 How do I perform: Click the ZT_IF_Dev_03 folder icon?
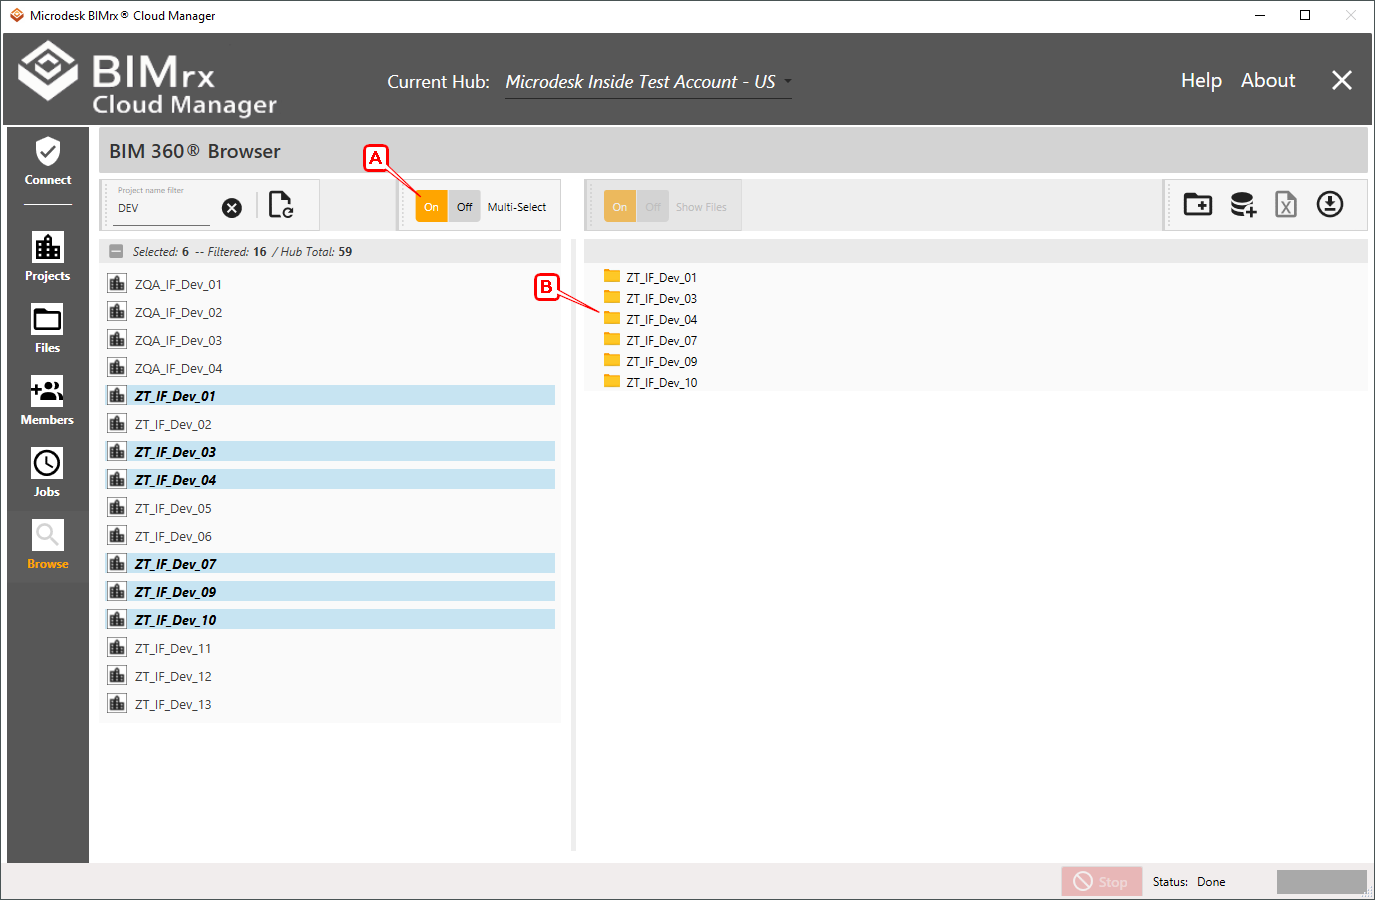(x=612, y=297)
